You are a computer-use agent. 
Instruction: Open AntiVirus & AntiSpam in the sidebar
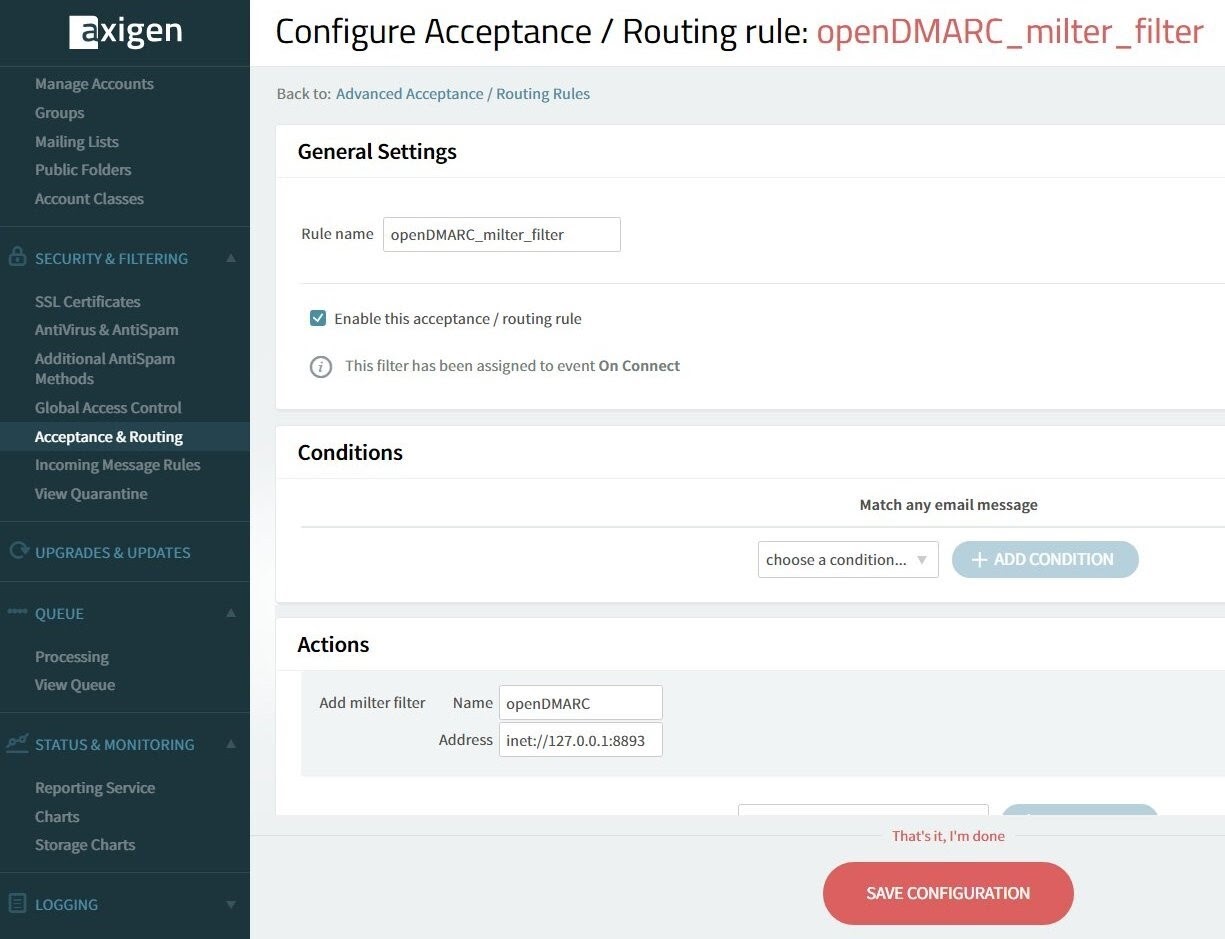(x=106, y=330)
